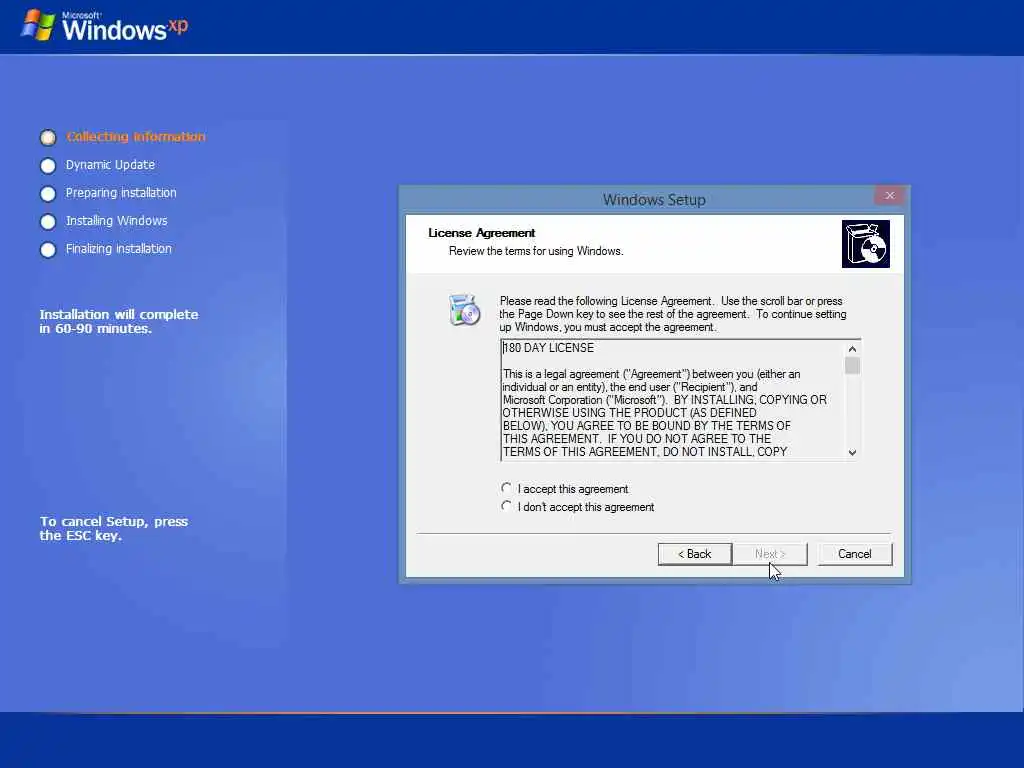
Task: Click the software box icon in header
Action: click(866, 244)
